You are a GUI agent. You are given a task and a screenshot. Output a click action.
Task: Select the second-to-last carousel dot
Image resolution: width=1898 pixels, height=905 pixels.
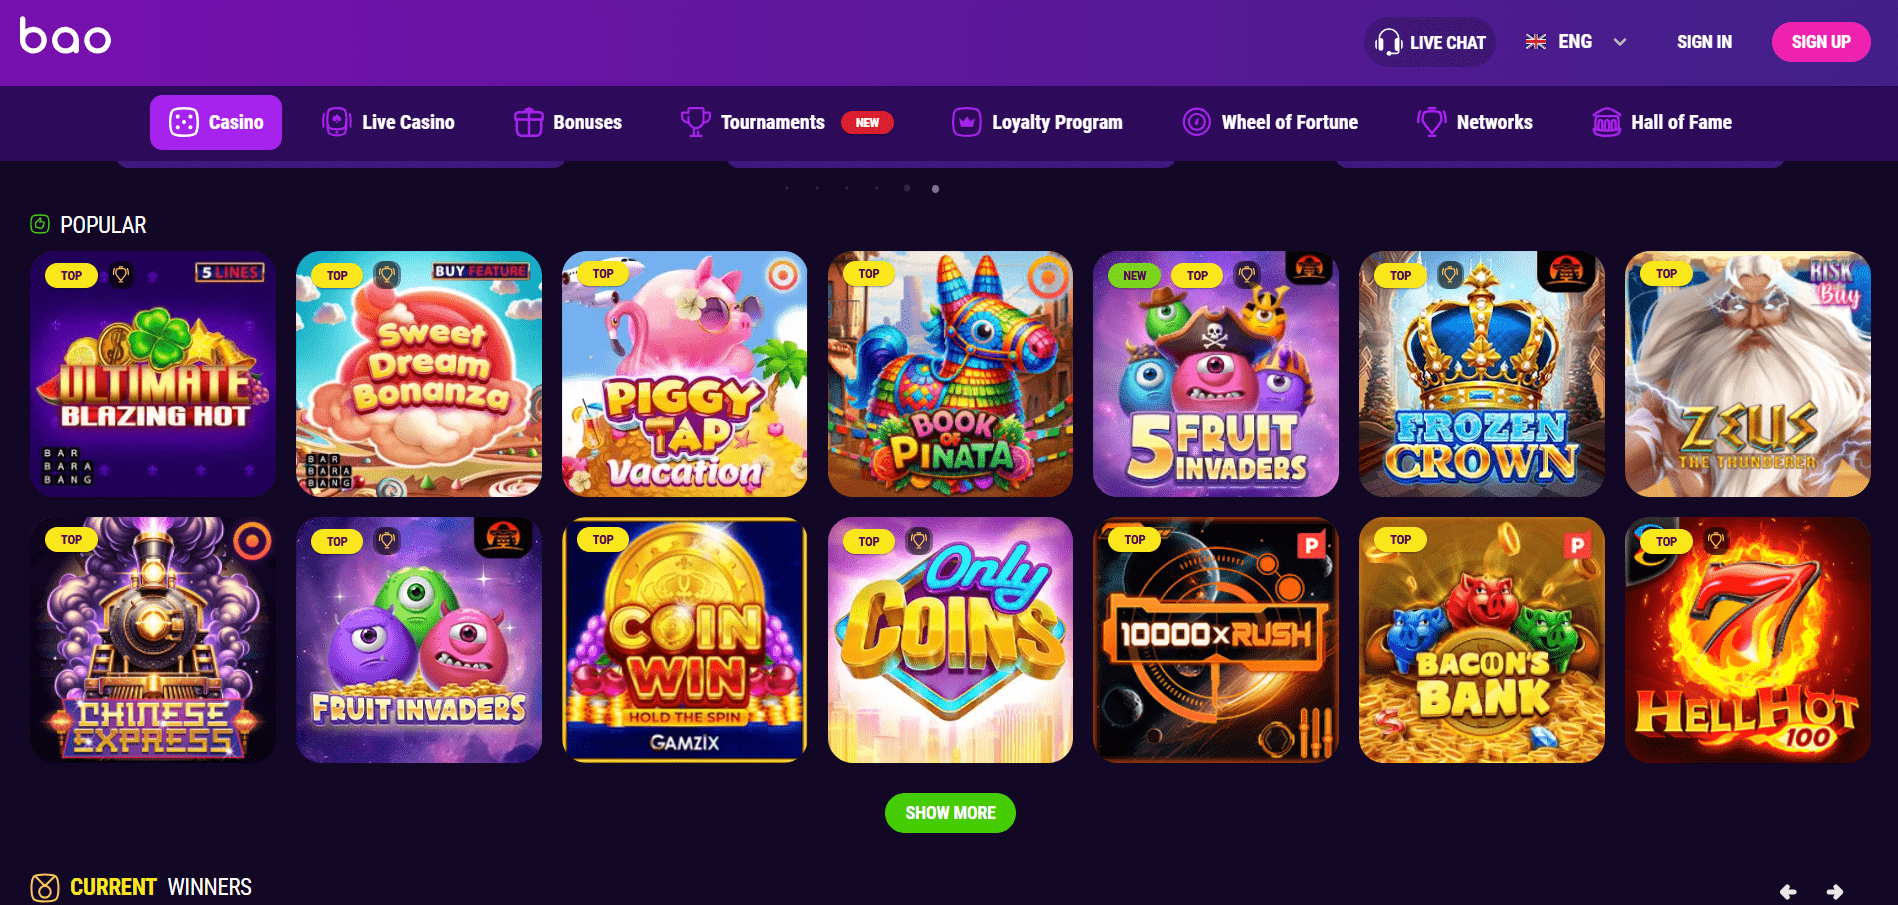point(906,188)
